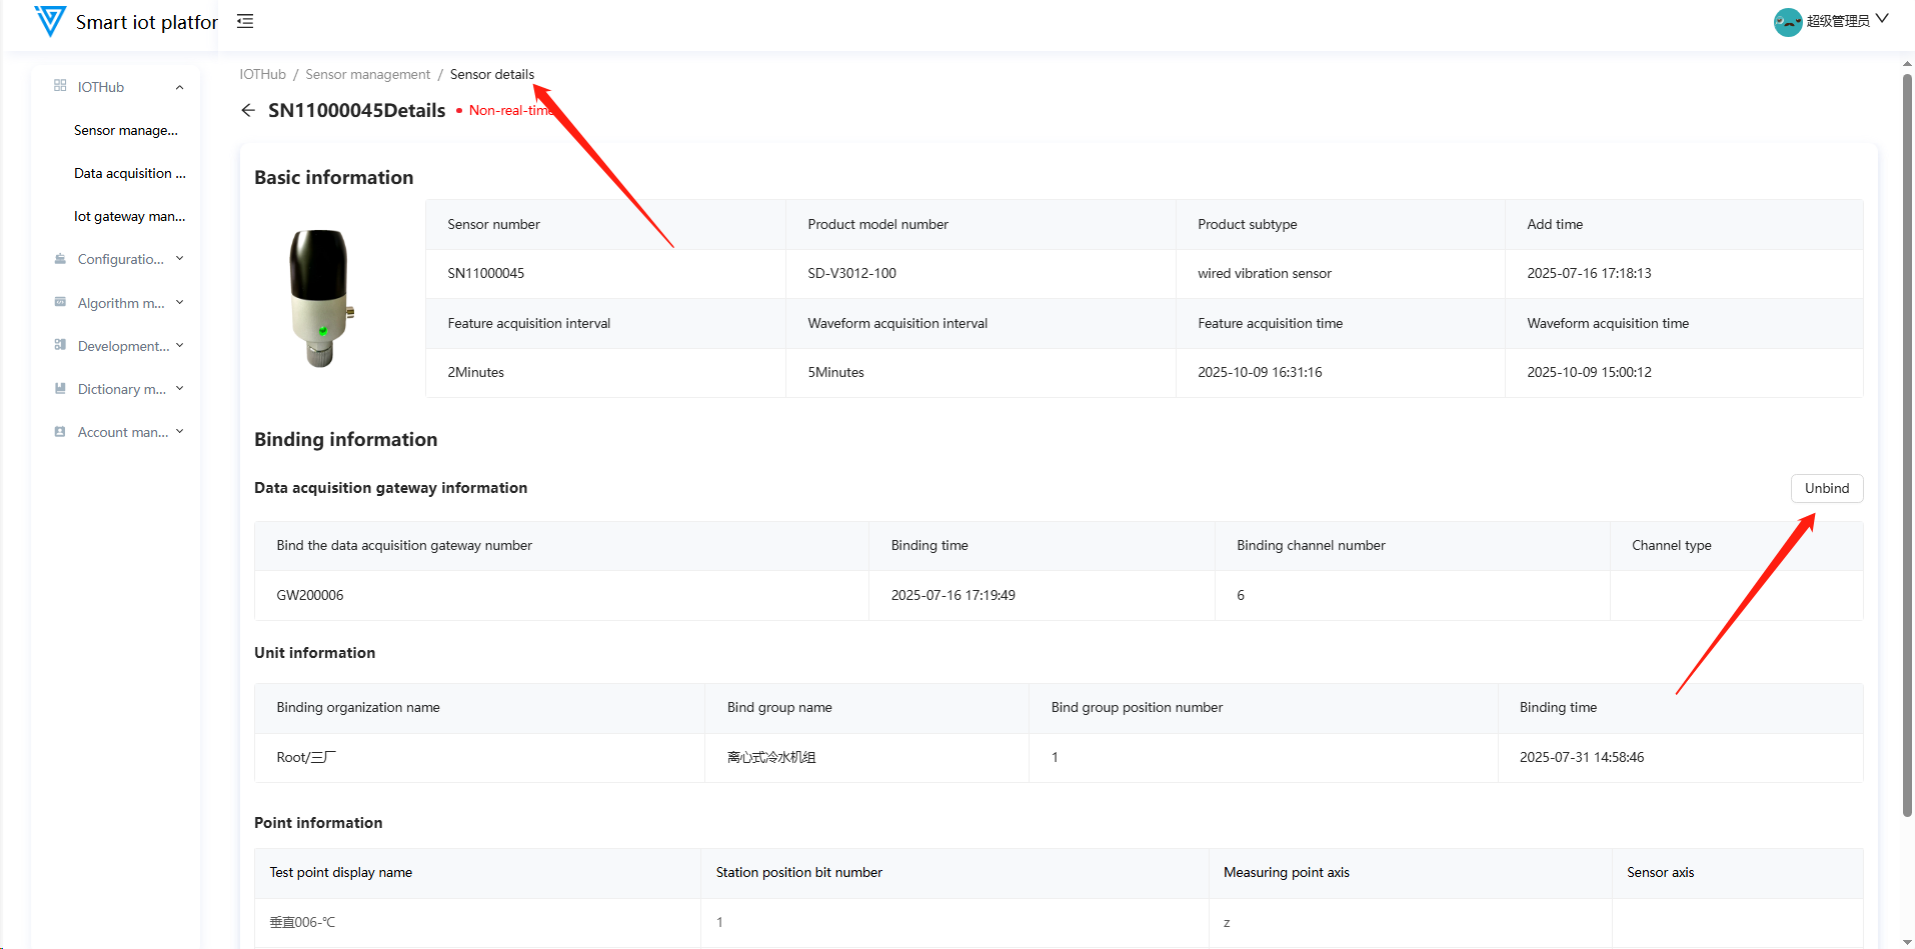The height and width of the screenshot is (949, 1915).
Task: Open Data acquisition menu item
Action: pyautogui.click(x=129, y=173)
